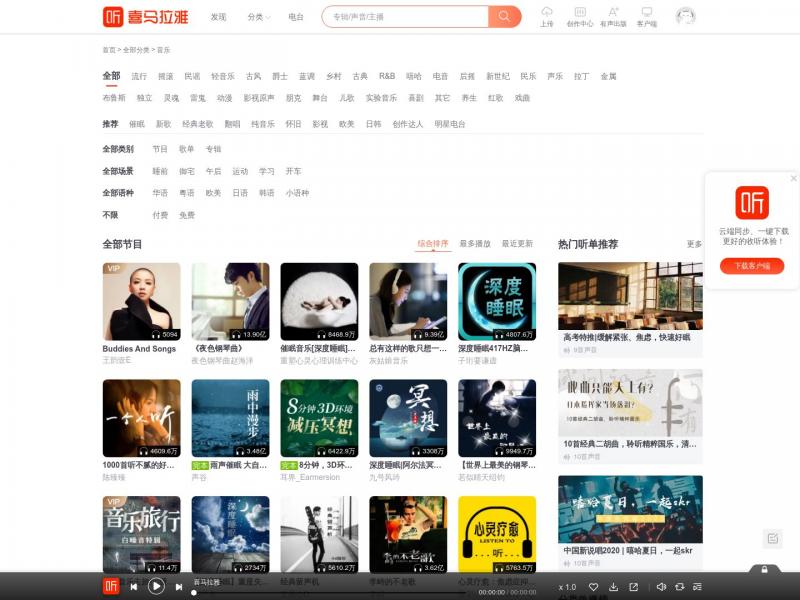Open Buddies And Songs album cover
This screenshot has height=600, width=800.
pos(141,301)
